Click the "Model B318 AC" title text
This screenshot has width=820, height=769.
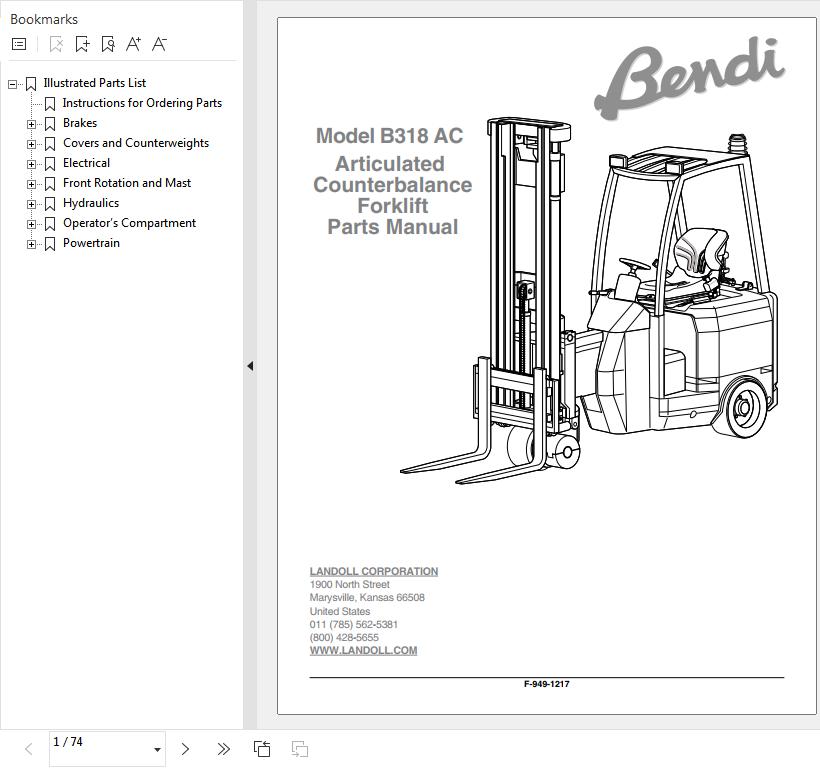point(390,136)
